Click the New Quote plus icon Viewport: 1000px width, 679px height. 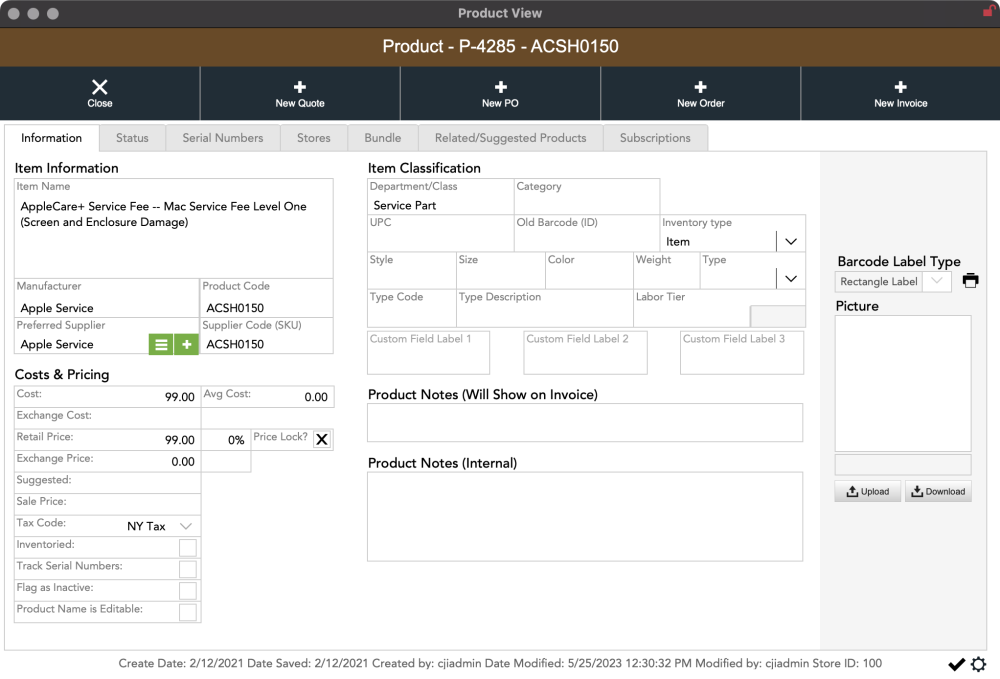[300, 88]
